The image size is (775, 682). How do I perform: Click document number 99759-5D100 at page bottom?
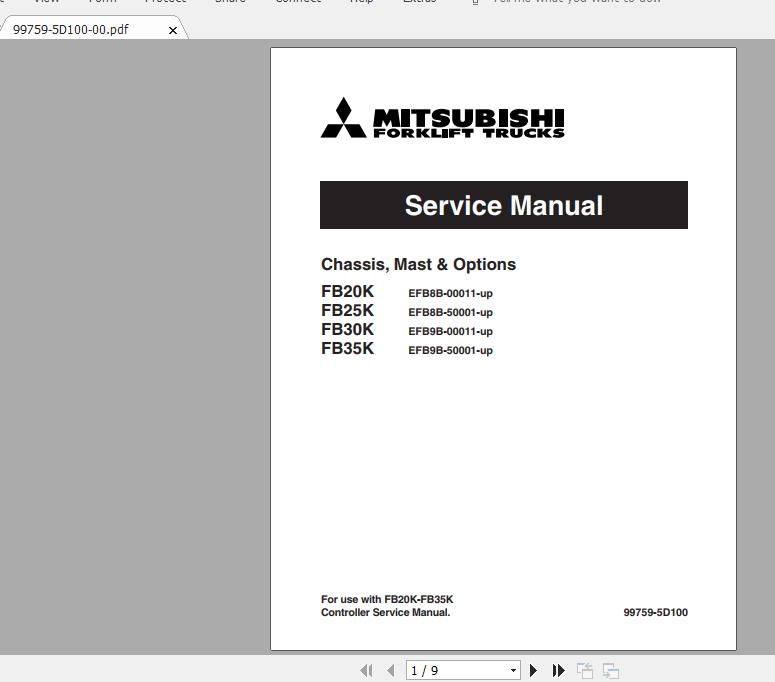[x=655, y=612]
